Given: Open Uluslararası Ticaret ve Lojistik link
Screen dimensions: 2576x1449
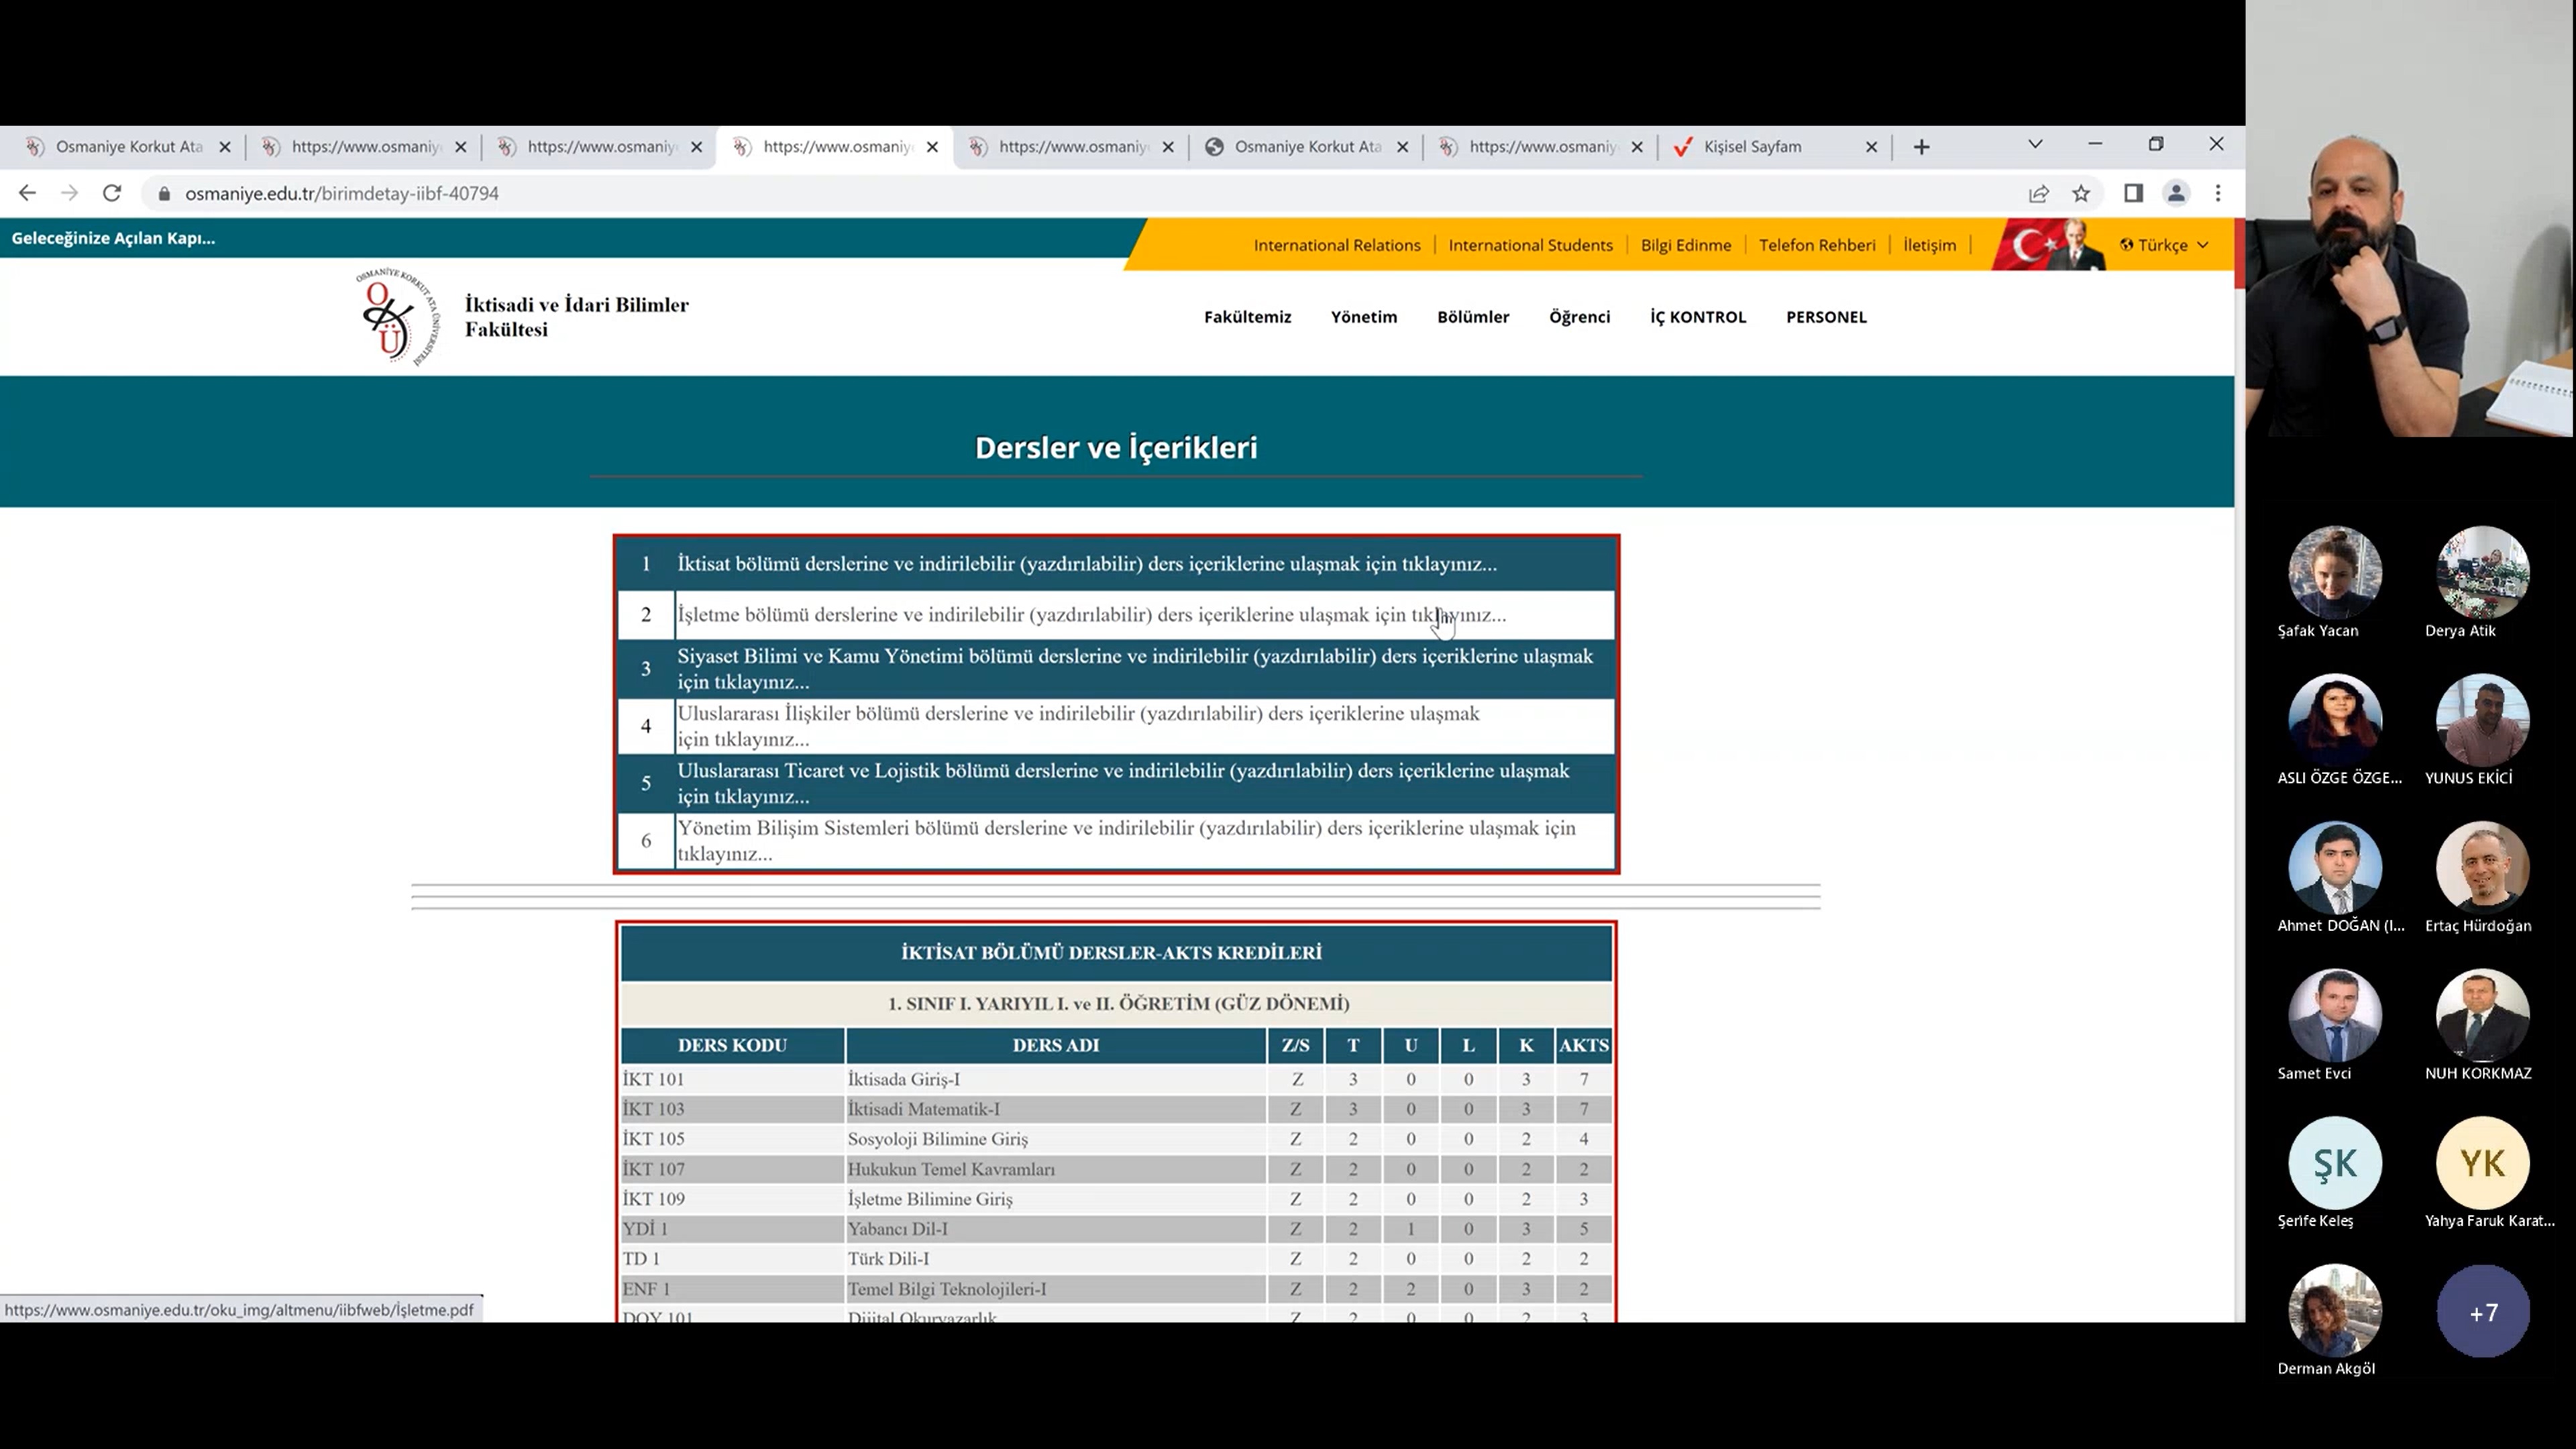Looking at the screenshot, I should pos(1123,784).
